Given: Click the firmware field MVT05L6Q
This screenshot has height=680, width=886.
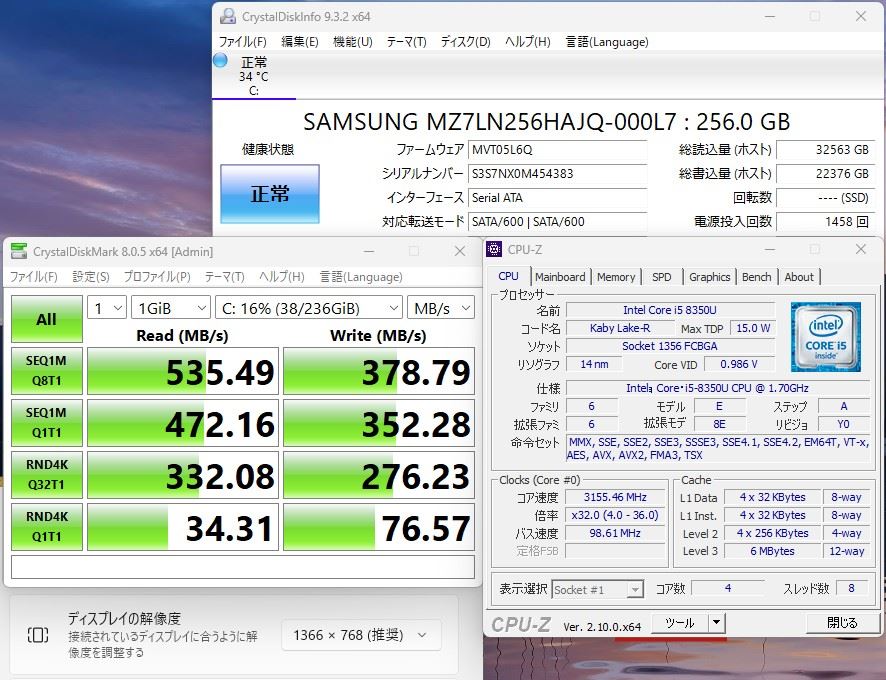Looking at the screenshot, I should click(x=558, y=150).
